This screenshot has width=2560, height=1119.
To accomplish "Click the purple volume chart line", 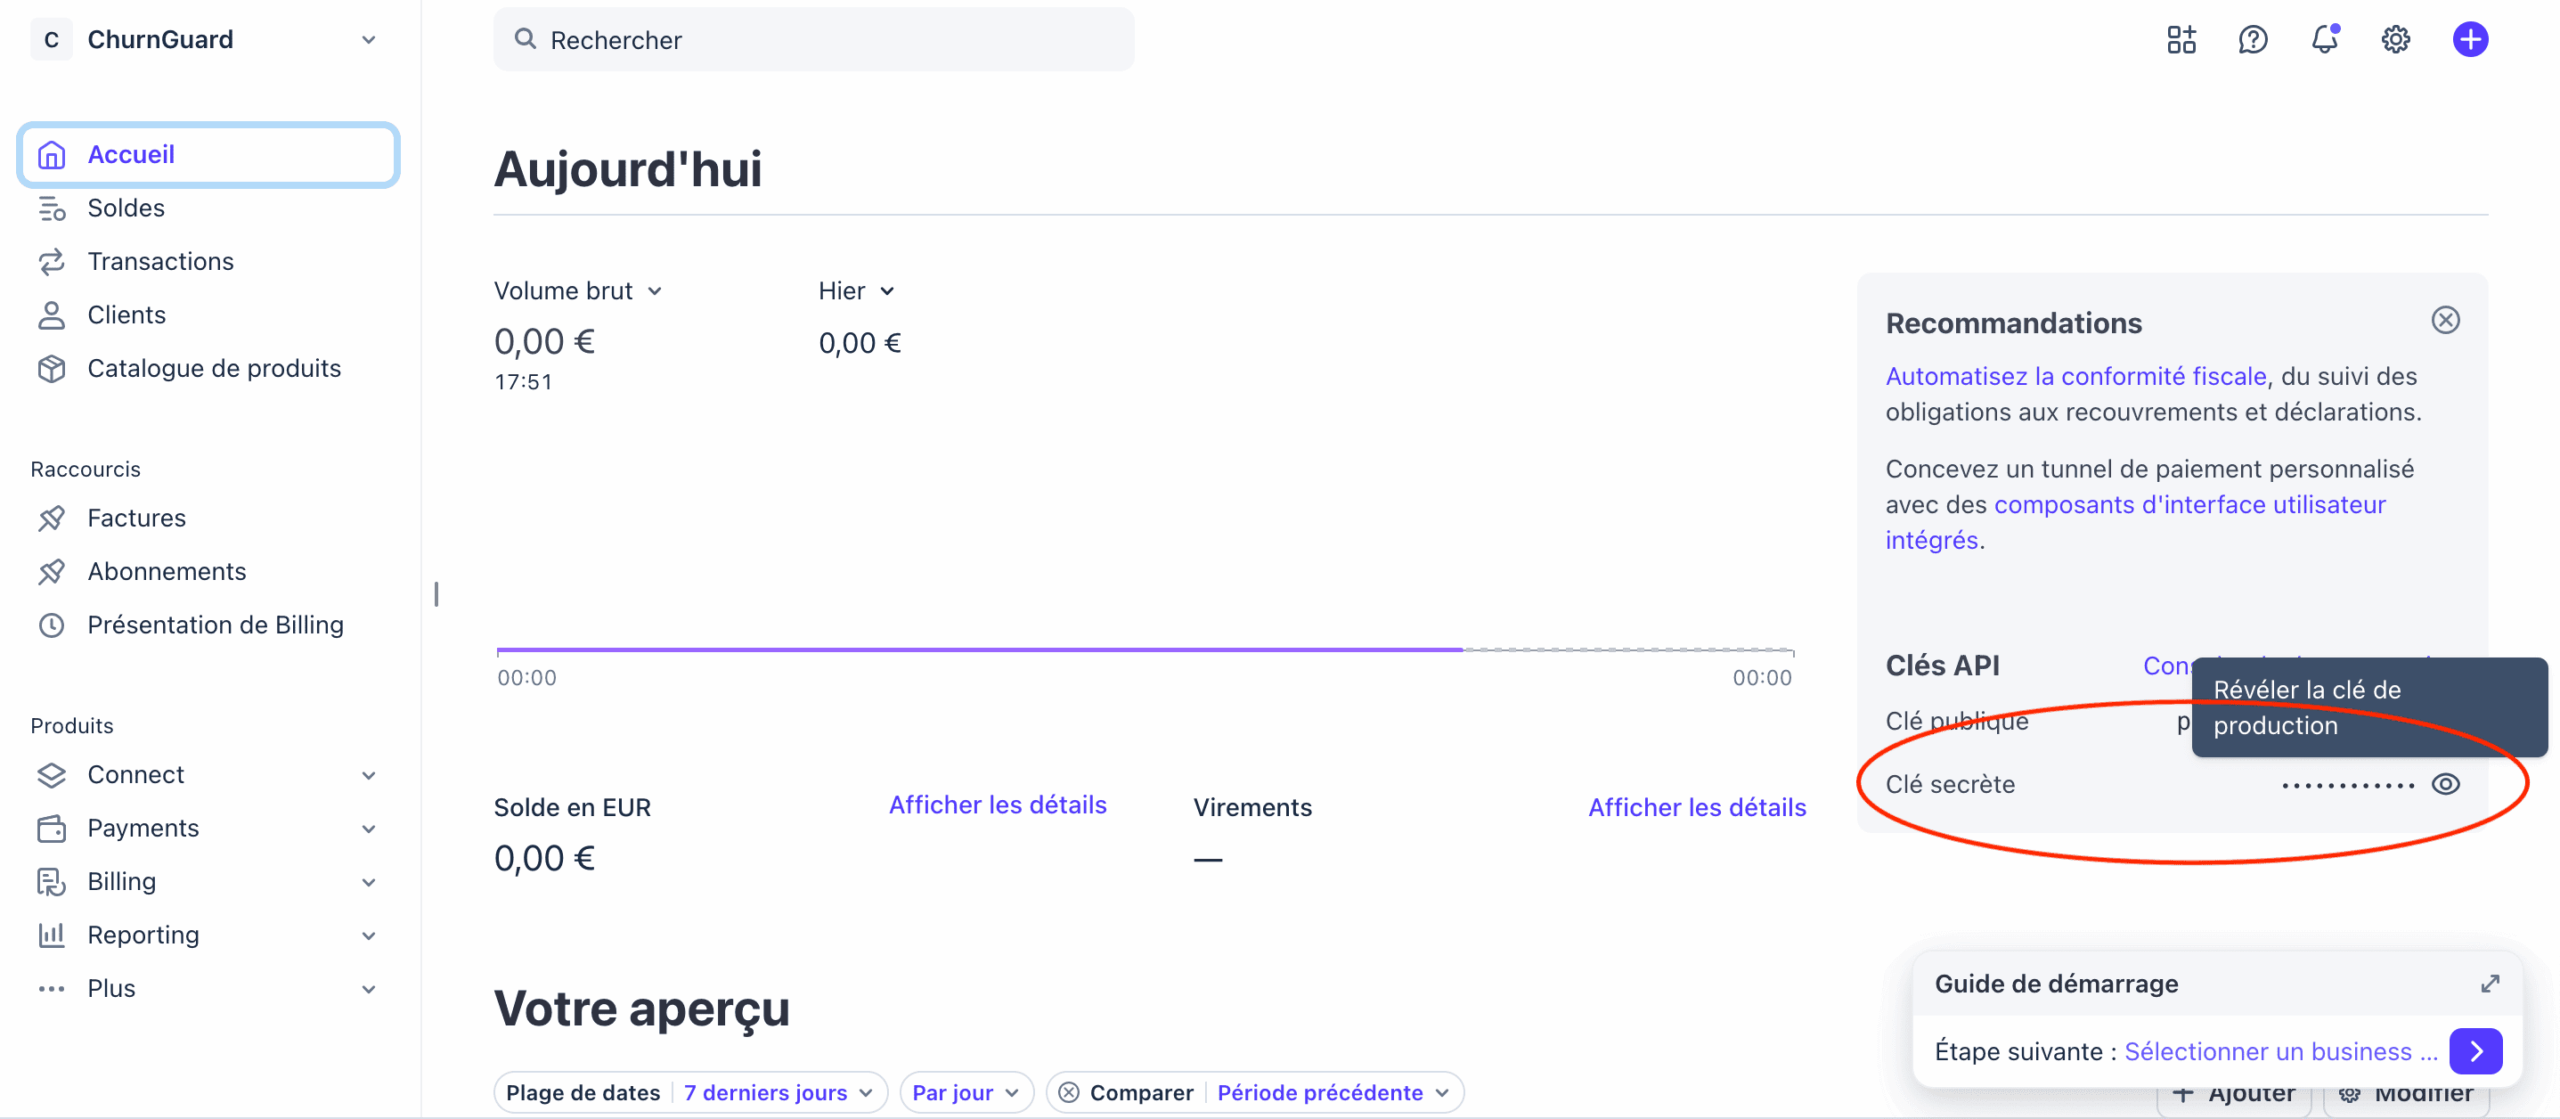I will 980,650.
